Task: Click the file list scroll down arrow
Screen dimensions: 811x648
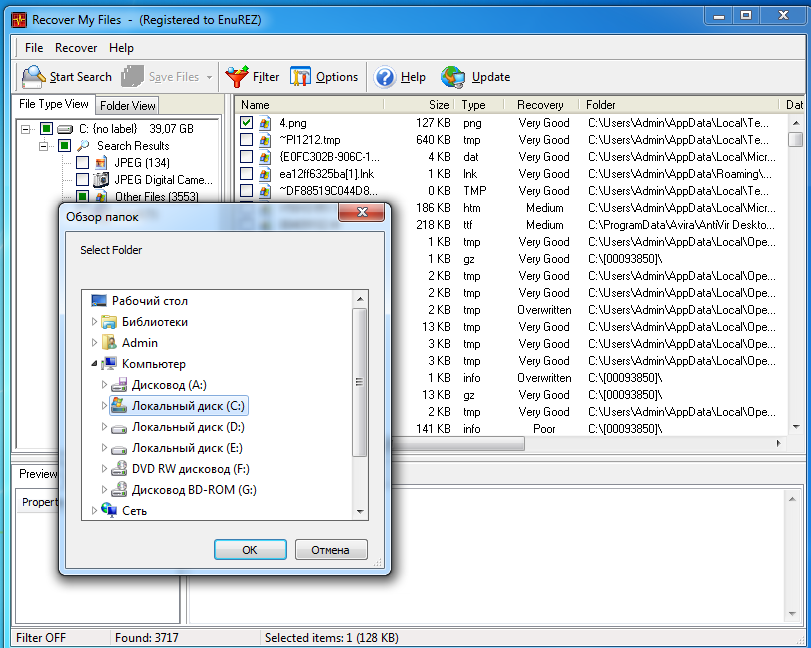Action: click(795, 427)
